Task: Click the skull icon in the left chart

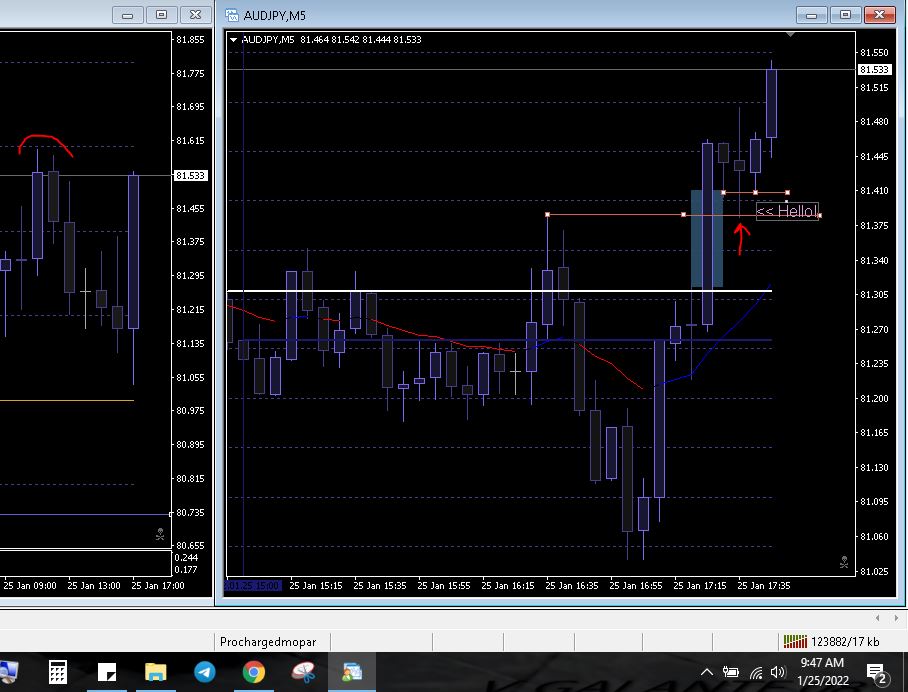Action: click(160, 536)
